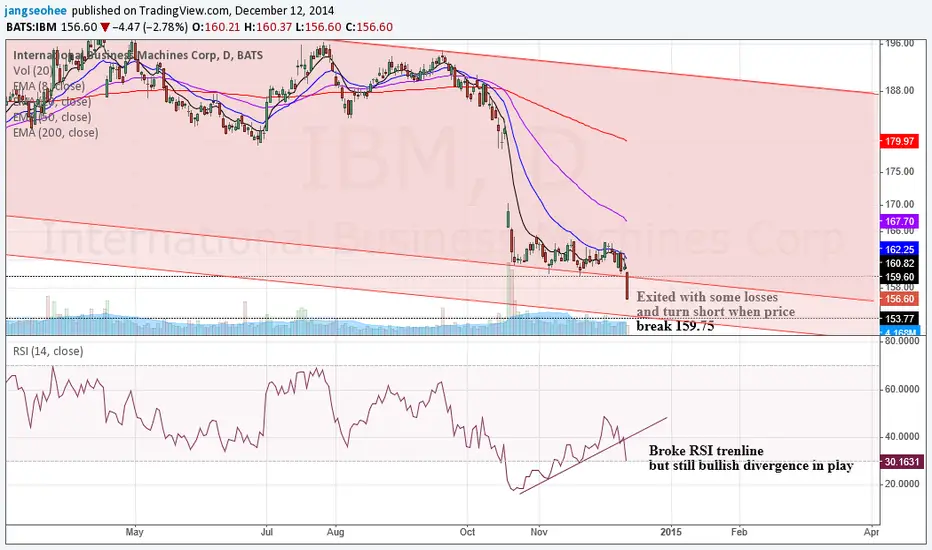932x550 pixels.
Task: Click the 160.82 black price label
Action: click(899, 263)
